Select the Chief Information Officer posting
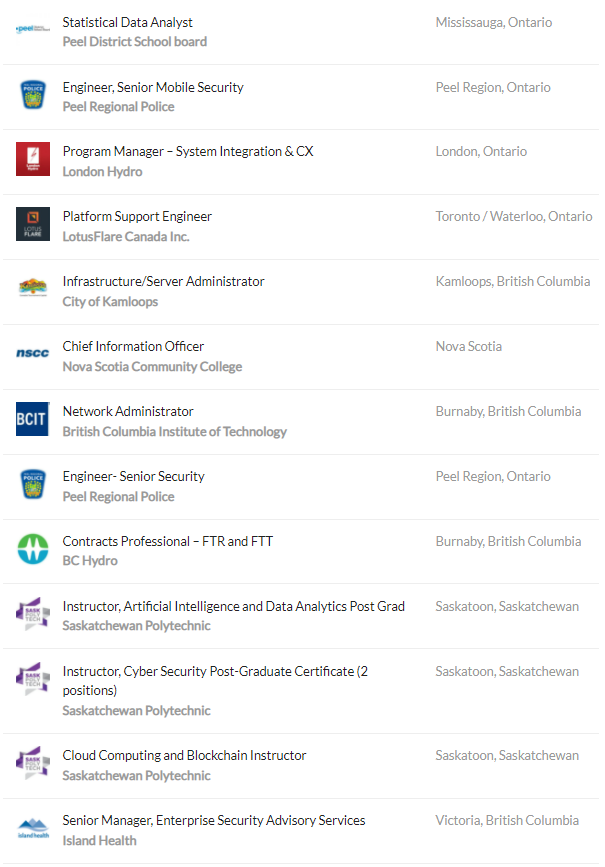Image resolution: width=605 pixels, height=867 pixels. pyautogui.click(x=133, y=347)
